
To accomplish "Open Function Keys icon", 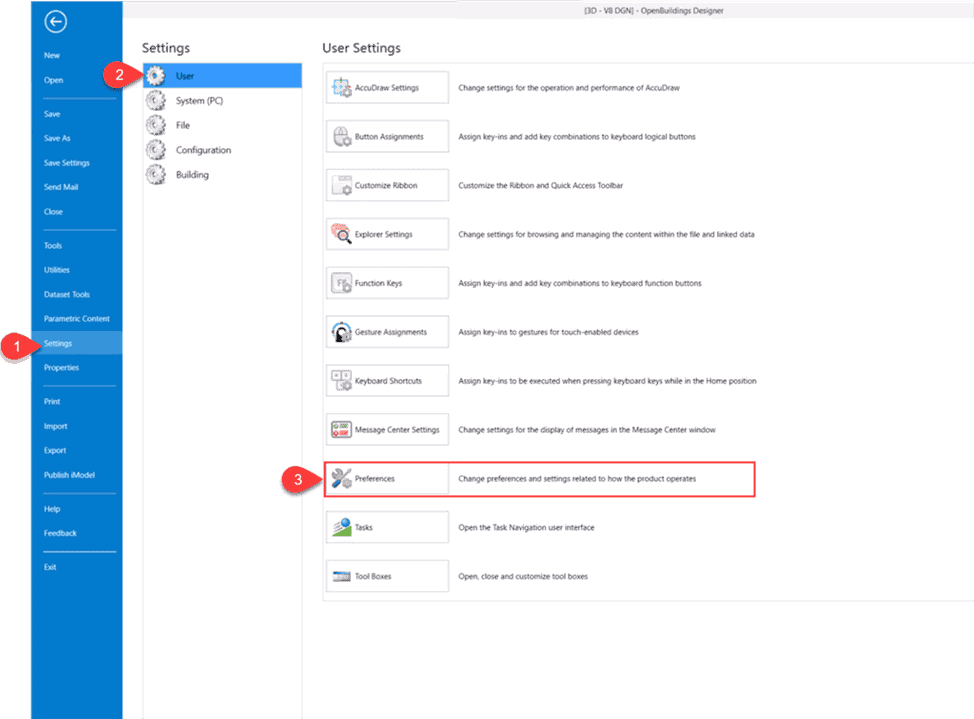I will point(341,284).
